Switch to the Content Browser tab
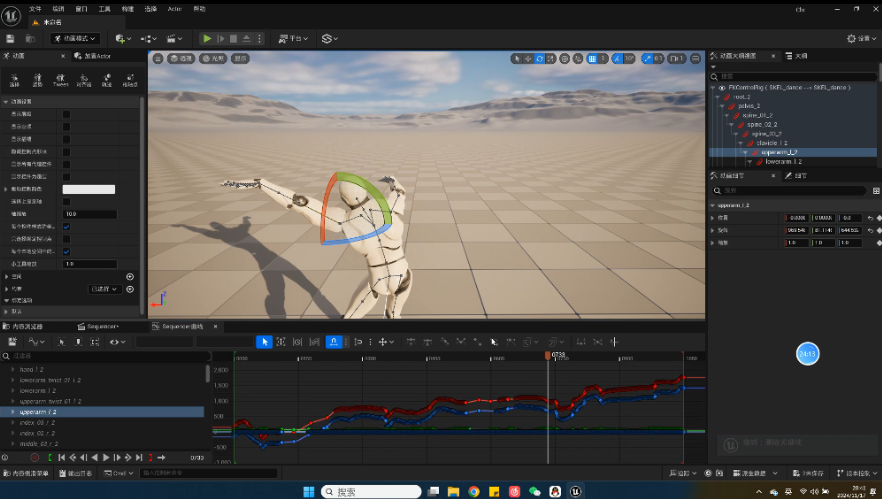This screenshot has width=882, height=499. pyautogui.click(x=23, y=326)
